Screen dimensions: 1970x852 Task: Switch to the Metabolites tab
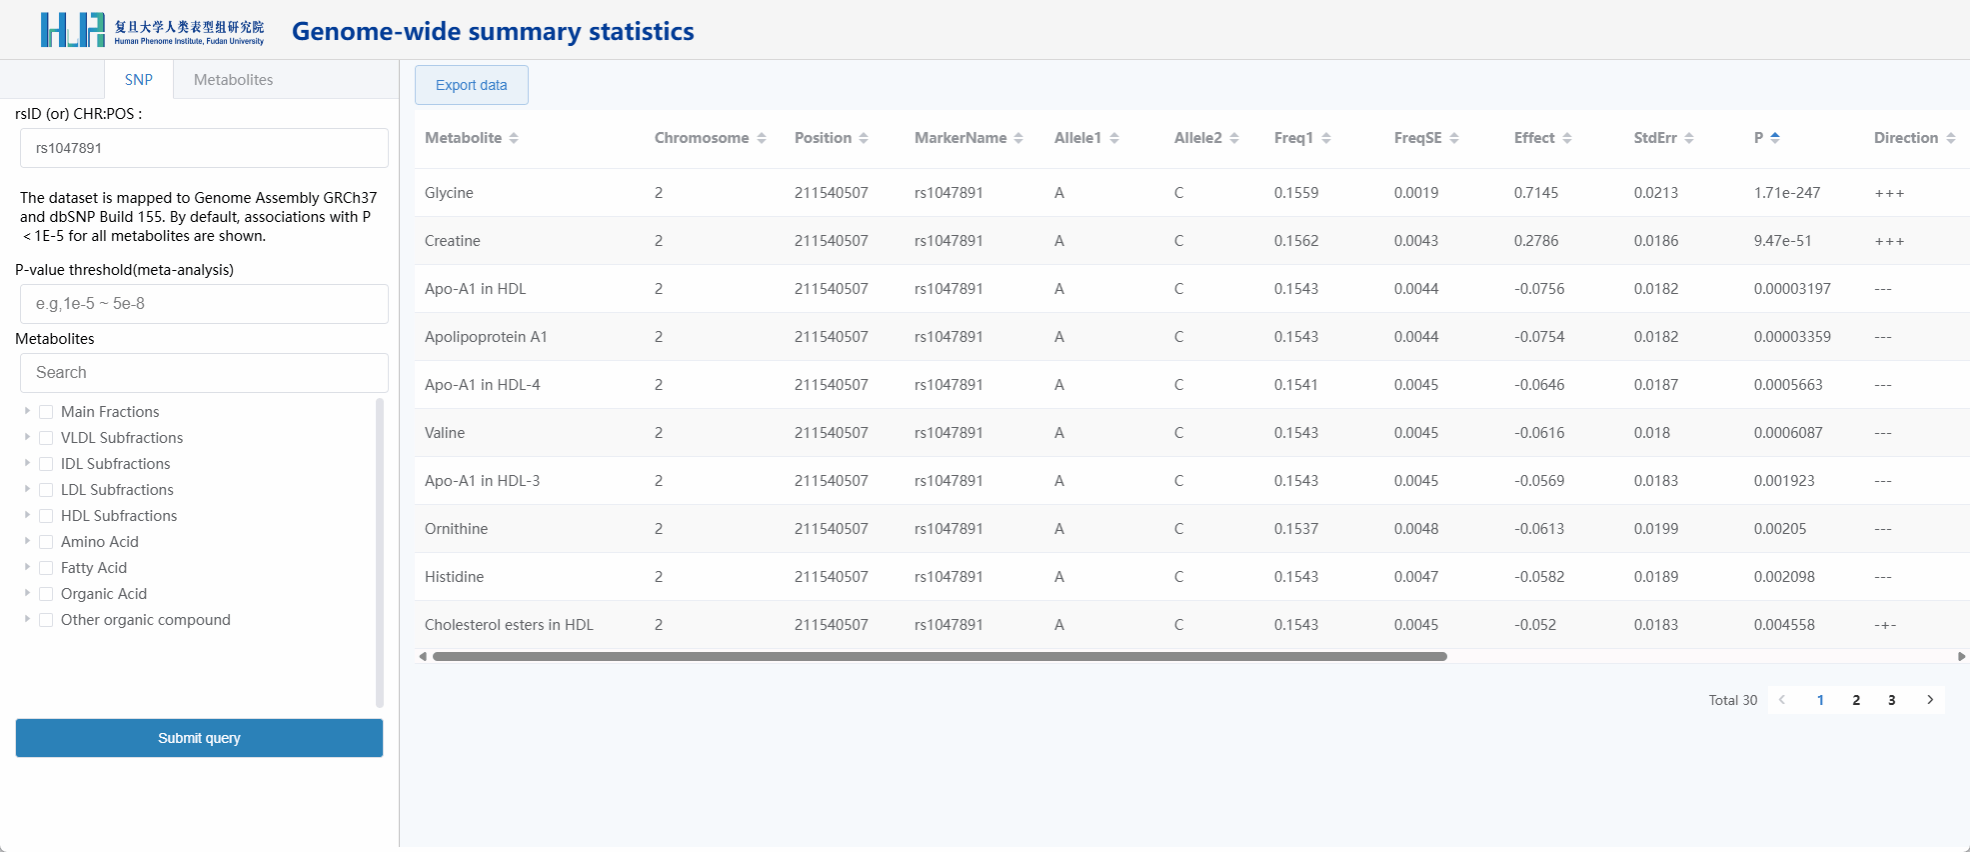tap(233, 80)
